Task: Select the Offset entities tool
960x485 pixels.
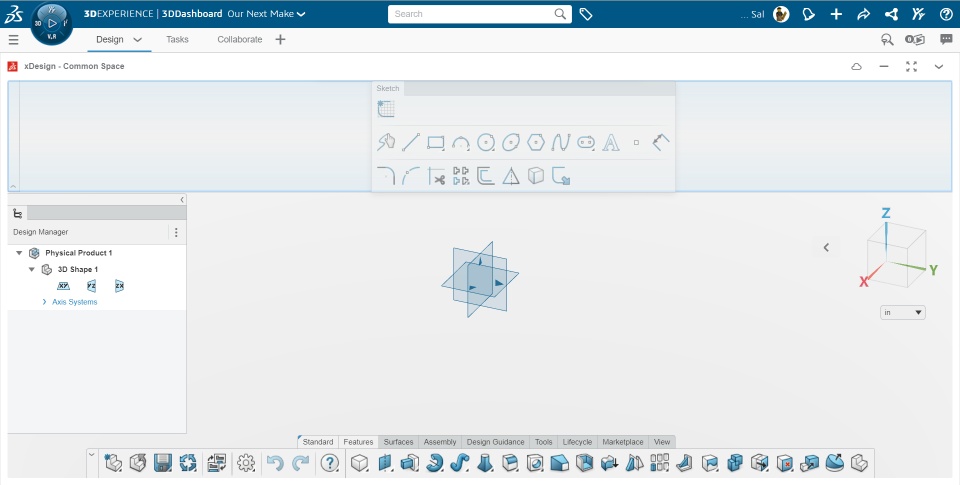Action: click(486, 176)
